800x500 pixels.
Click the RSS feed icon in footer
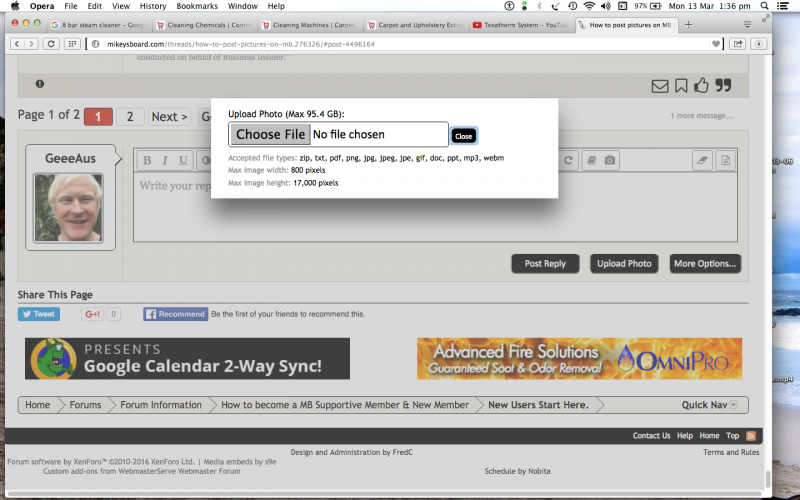pos(751,436)
